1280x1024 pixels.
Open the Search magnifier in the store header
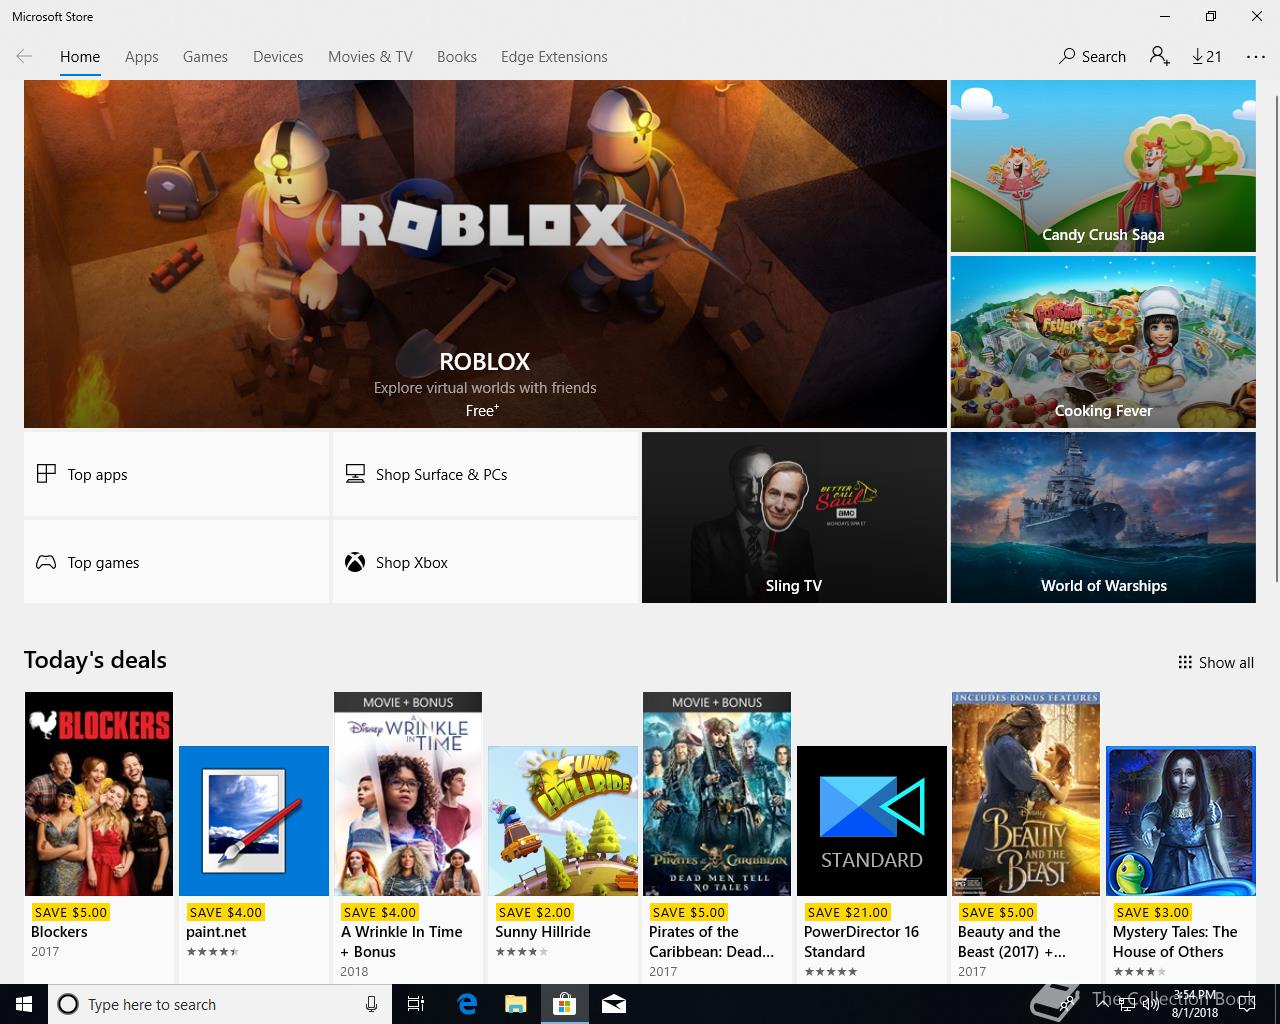(1092, 57)
